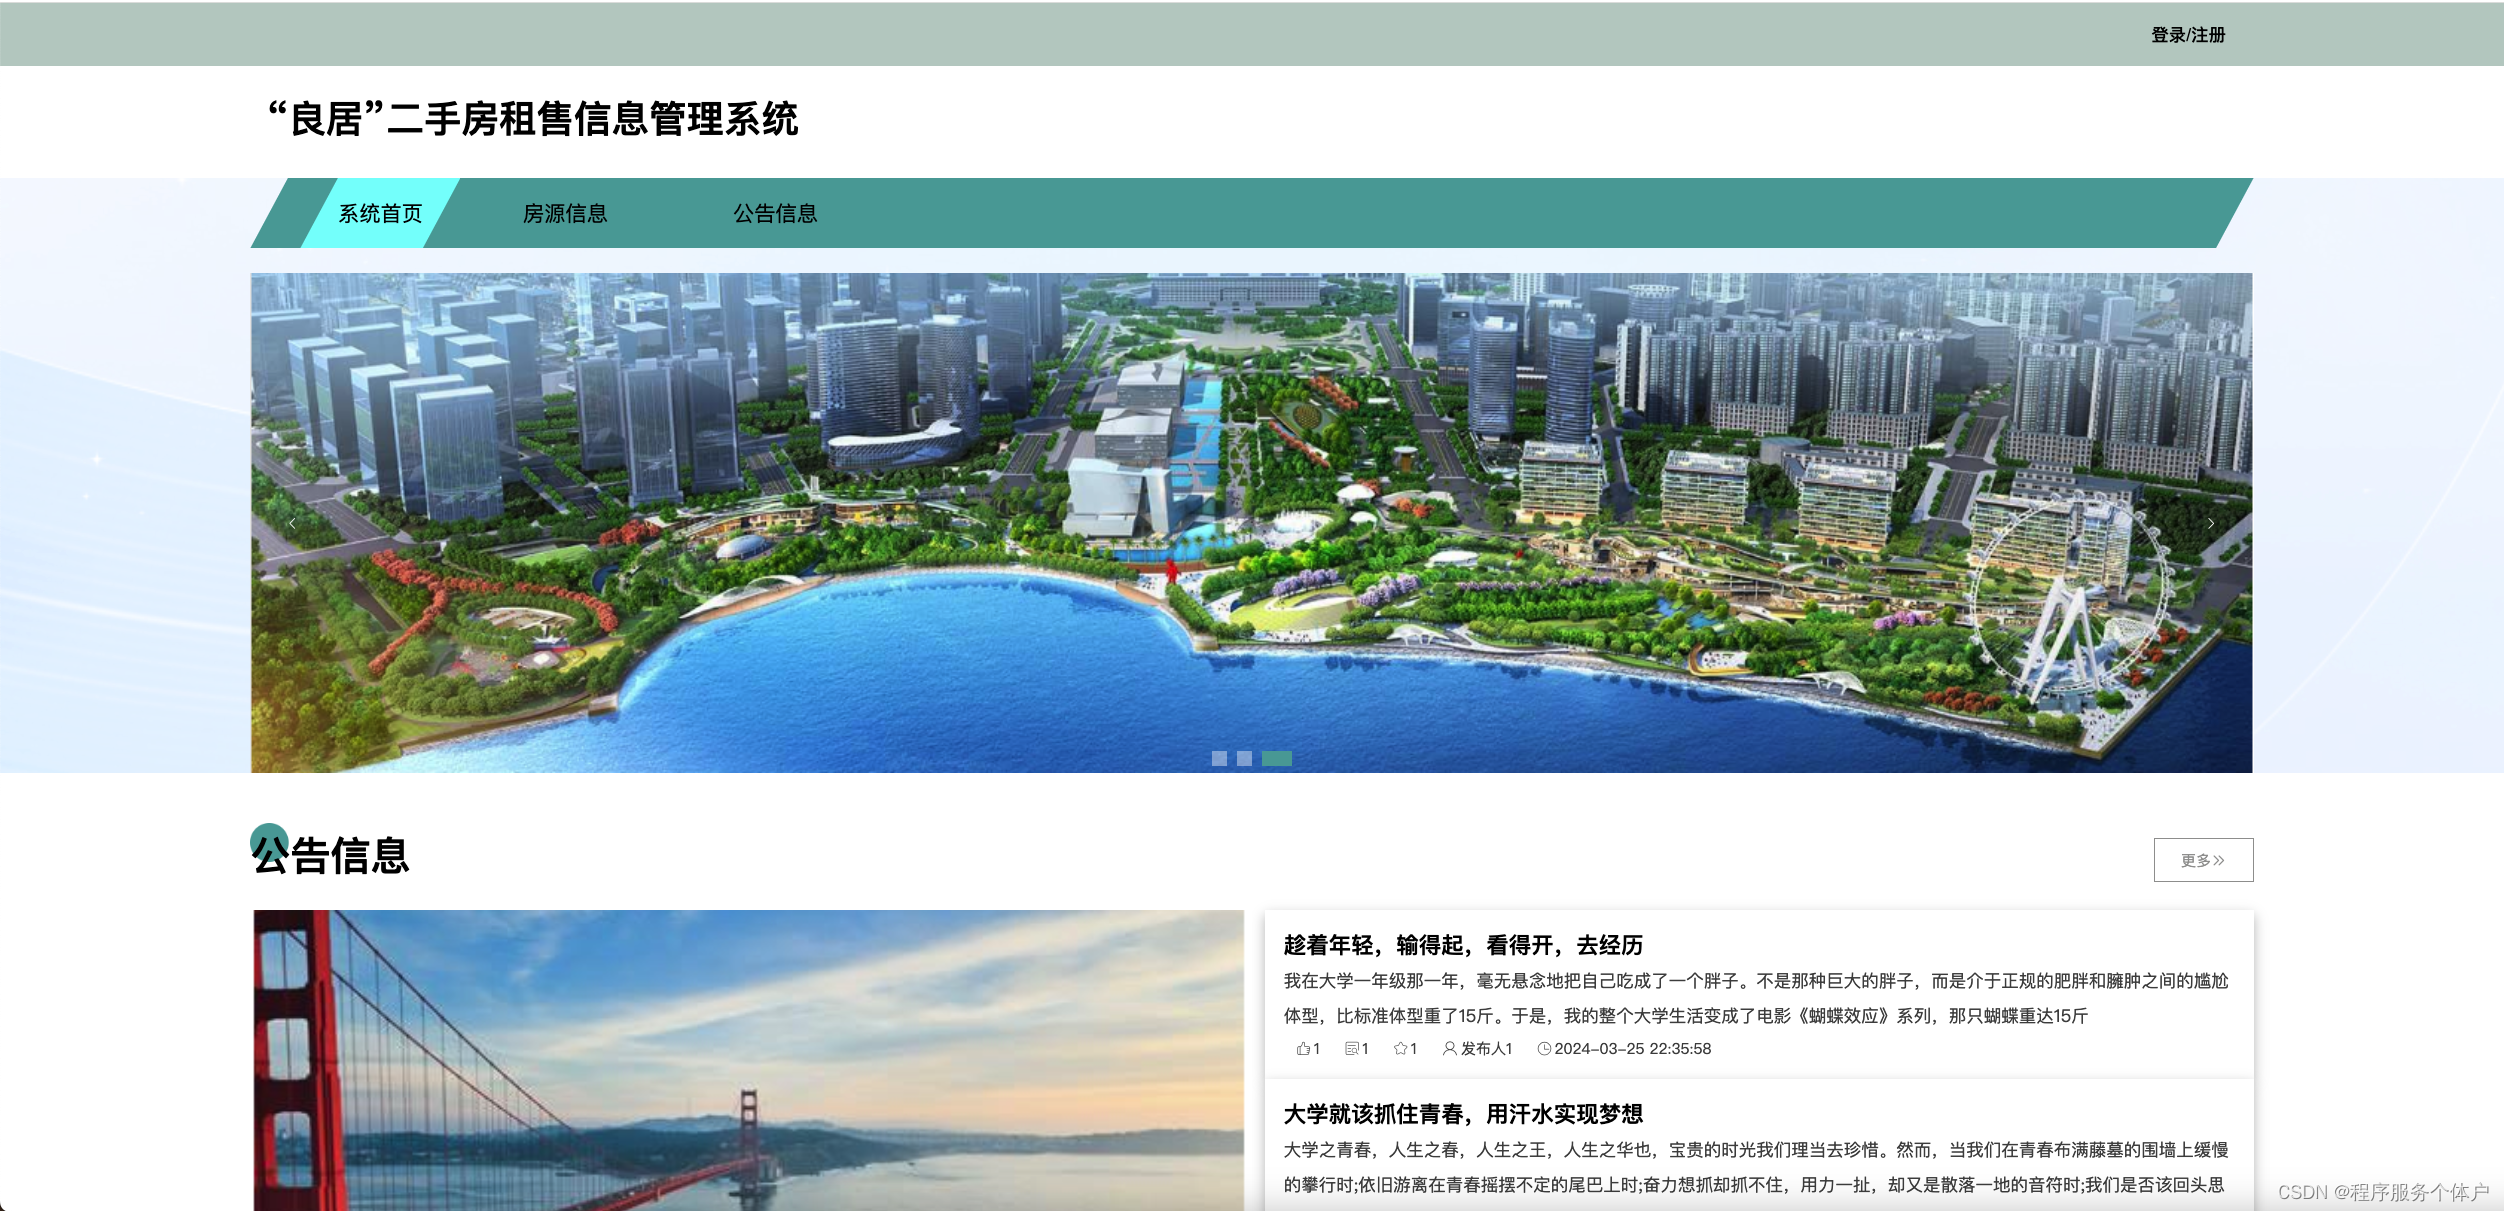Click the Golden Gate Bridge announcement image
This screenshot has height=1211, width=2504.
coord(748,1060)
